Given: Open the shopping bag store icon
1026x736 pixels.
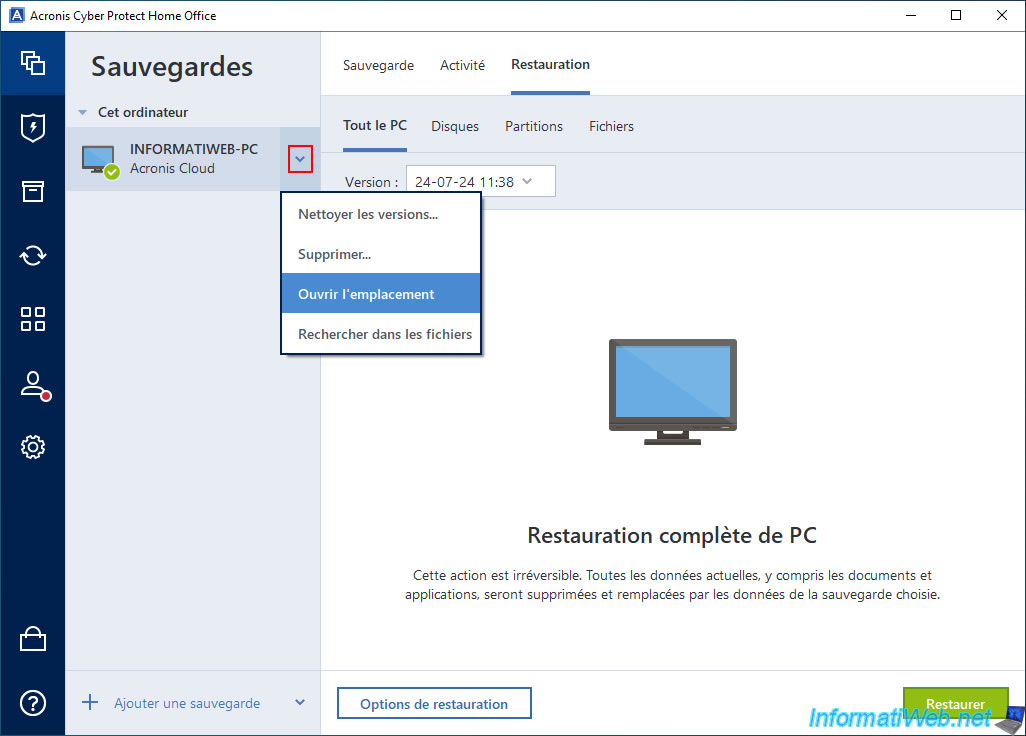Looking at the screenshot, I should 33,639.
